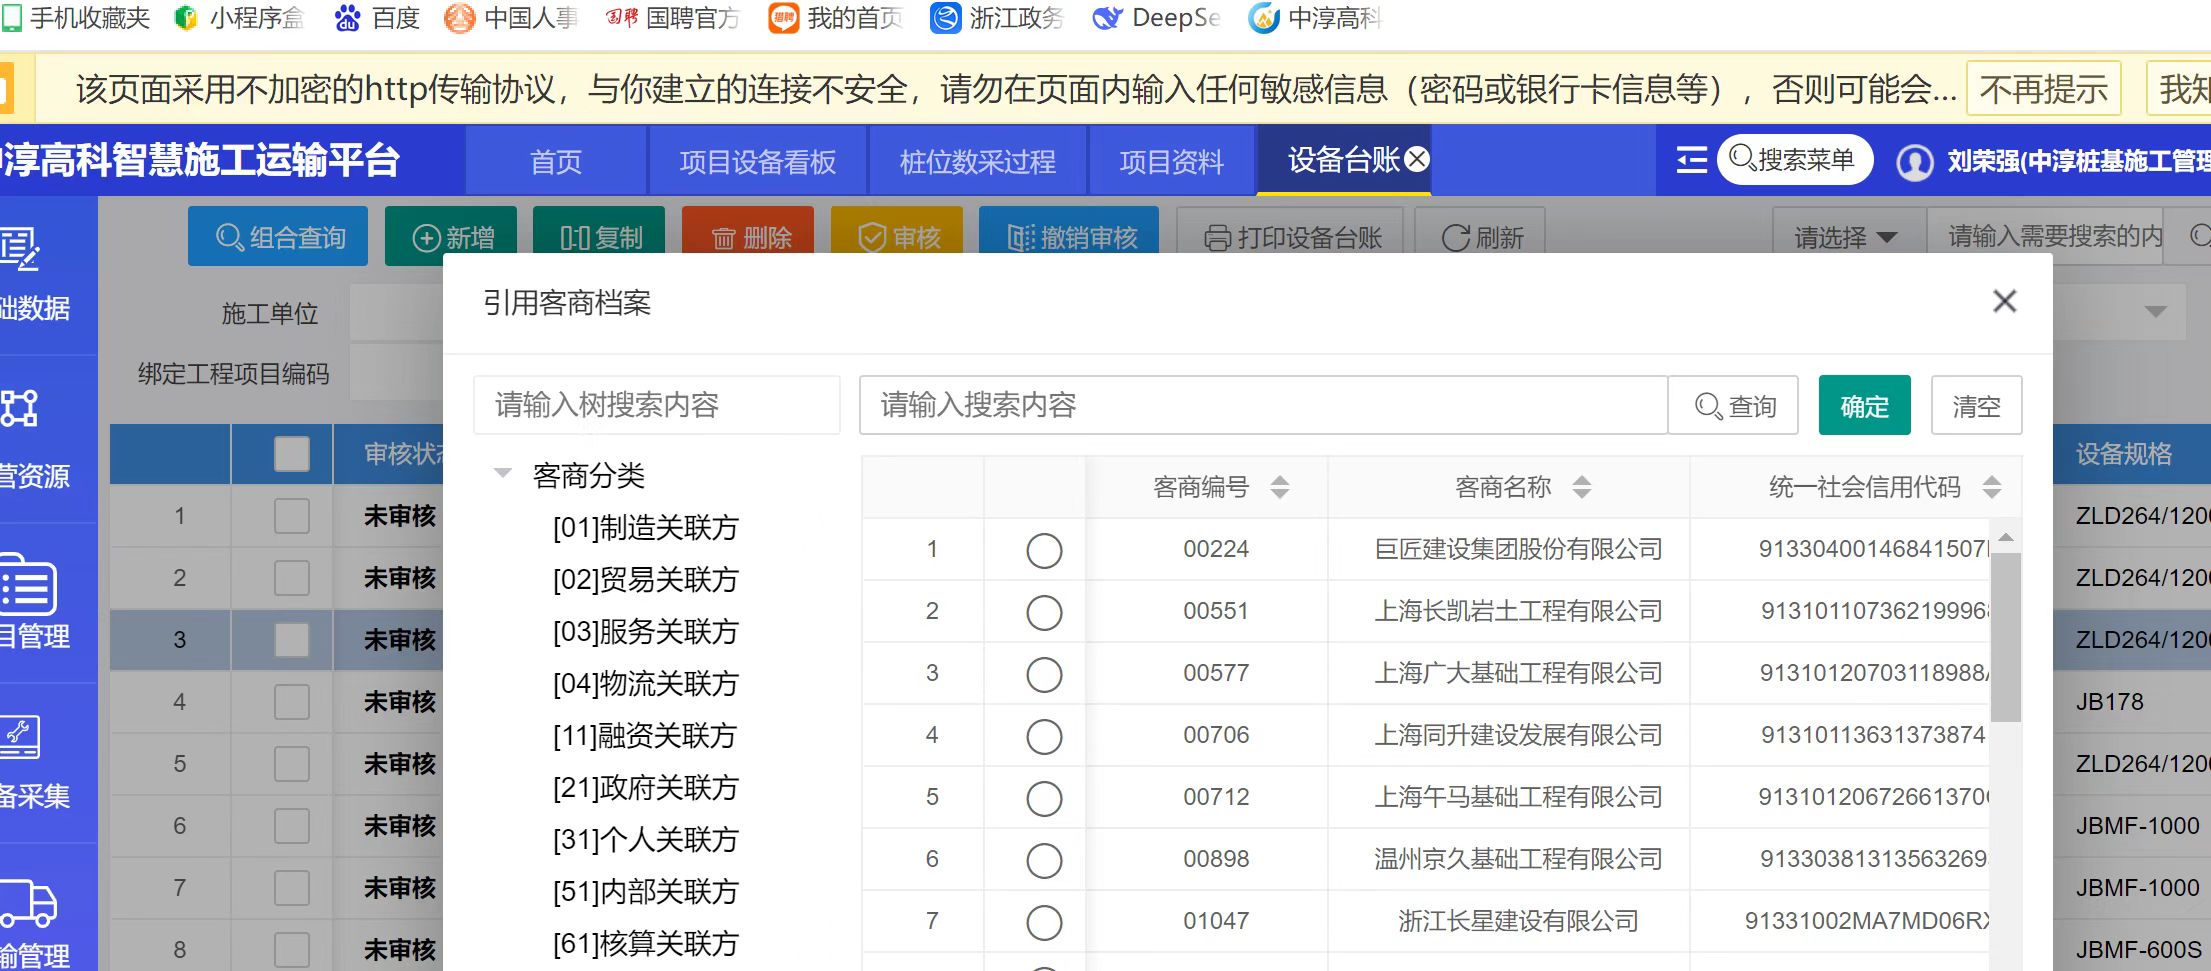2211x971 pixels.
Task: Select radio button for 巨匠建设集团股份有限公司
Action: [1044, 550]
